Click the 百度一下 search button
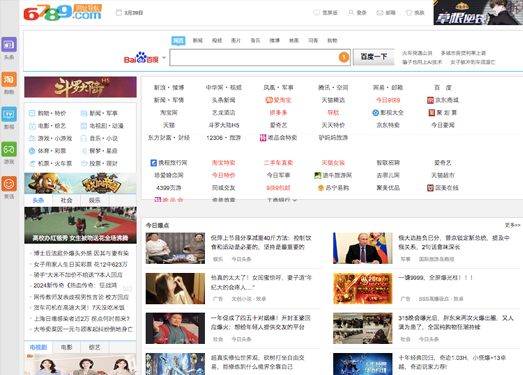Image resolution: width=523 pixels, height=375 pixels. (374, 57)
